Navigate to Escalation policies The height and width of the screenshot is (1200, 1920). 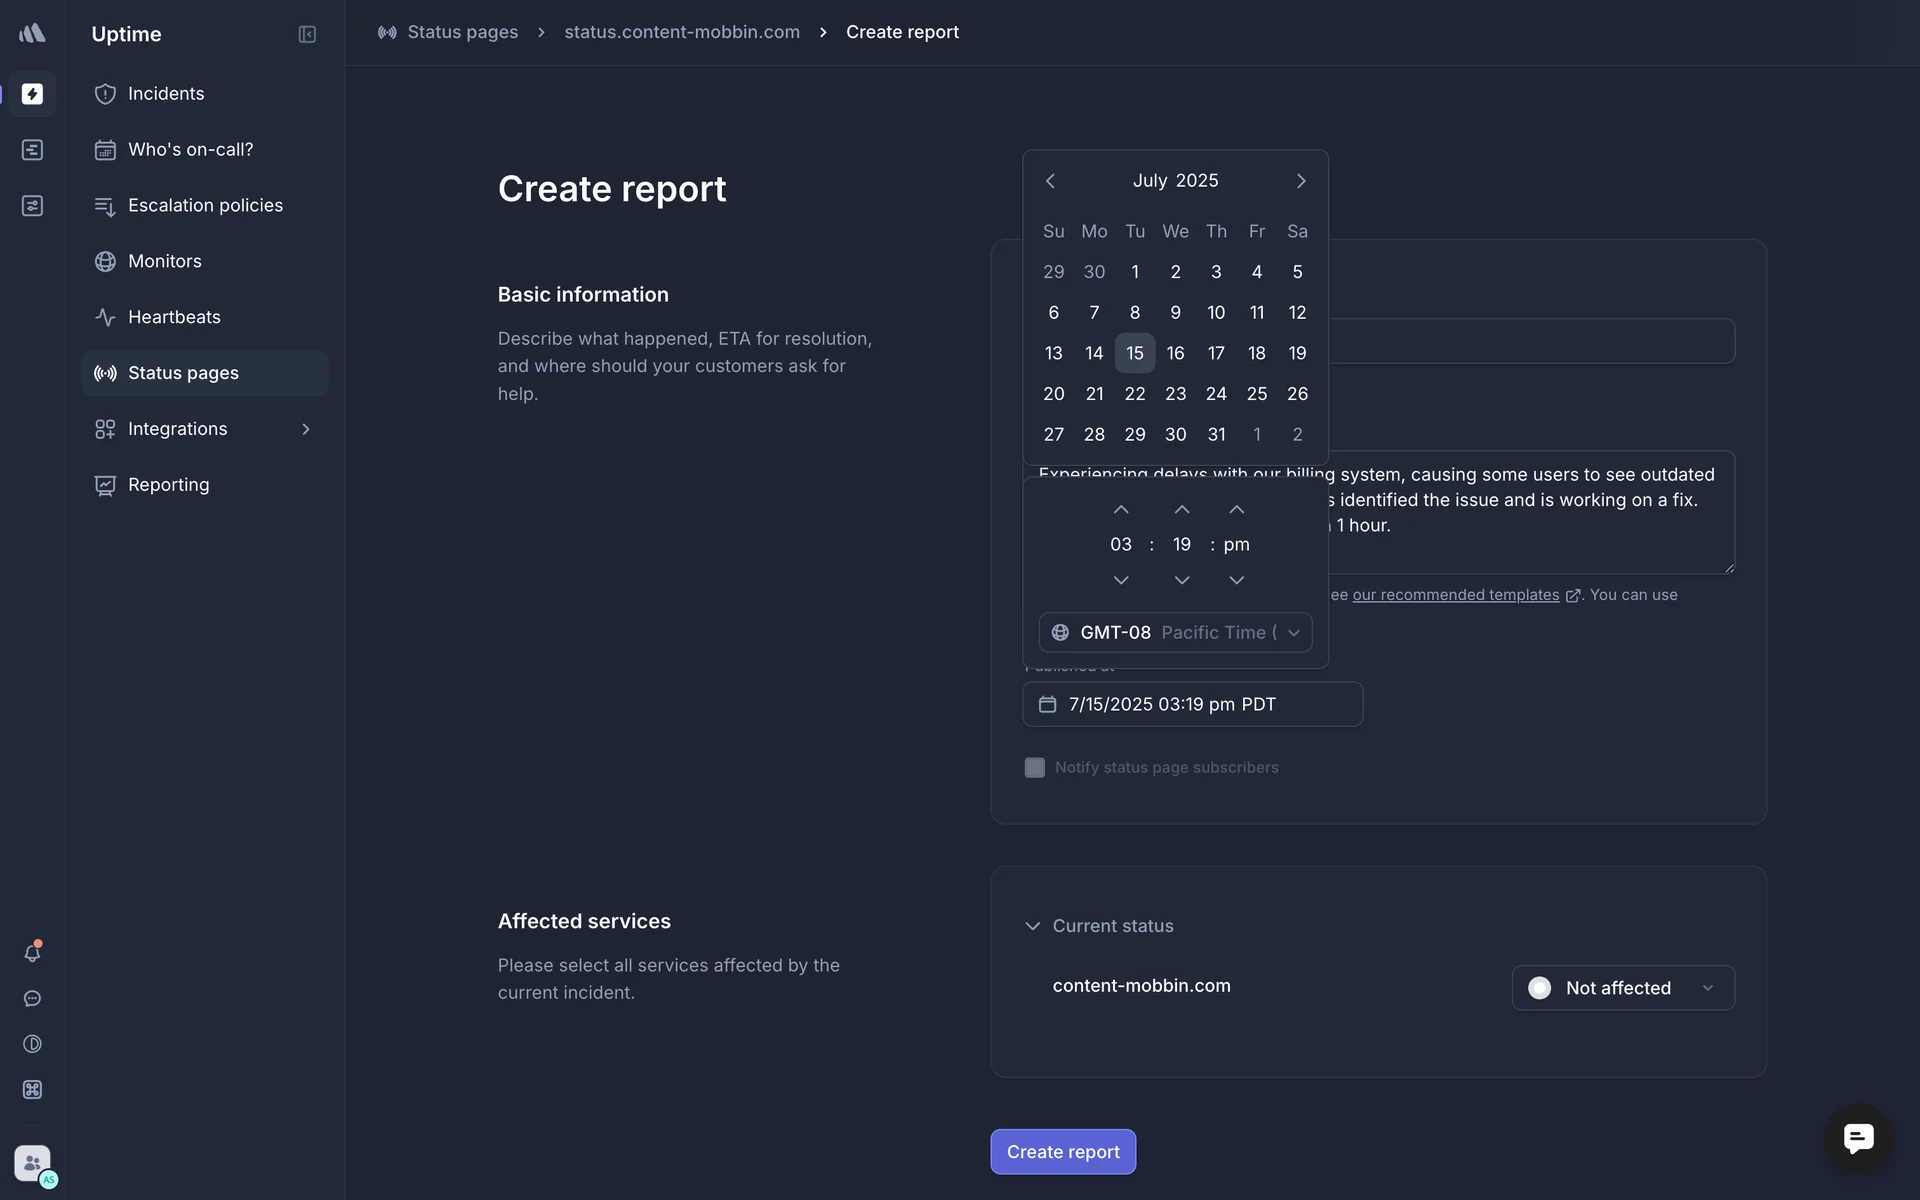(205, 205)
